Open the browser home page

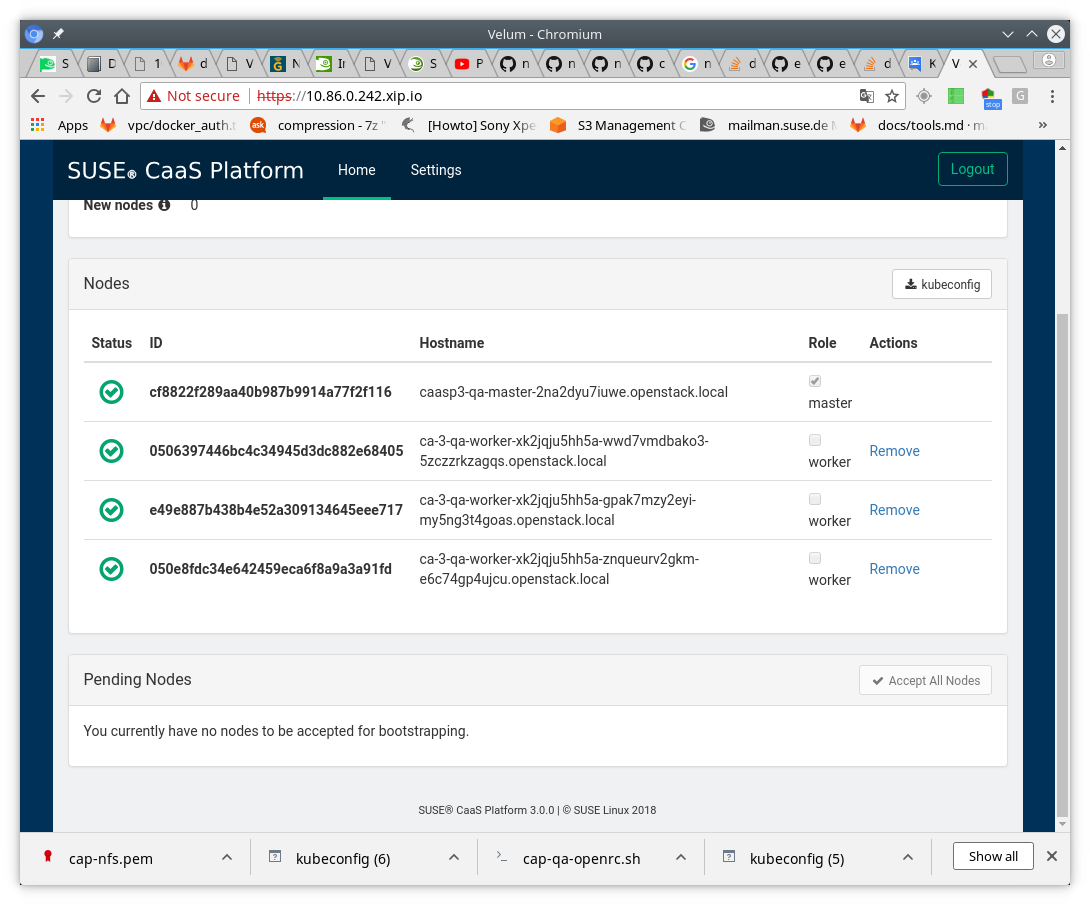click(122, 96)
